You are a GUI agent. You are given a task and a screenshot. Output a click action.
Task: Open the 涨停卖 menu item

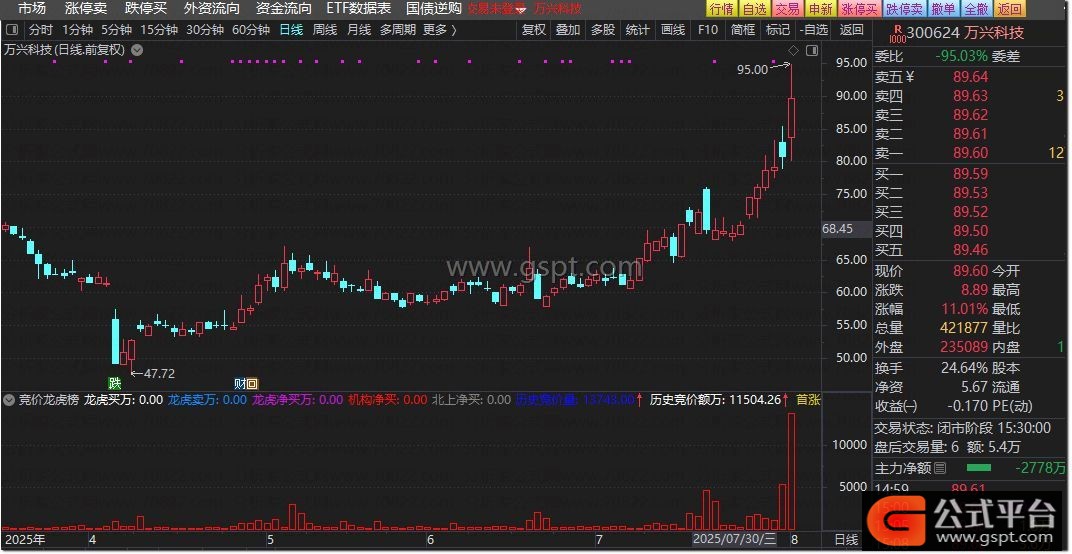pyautogui.click(x=85, y=9)
